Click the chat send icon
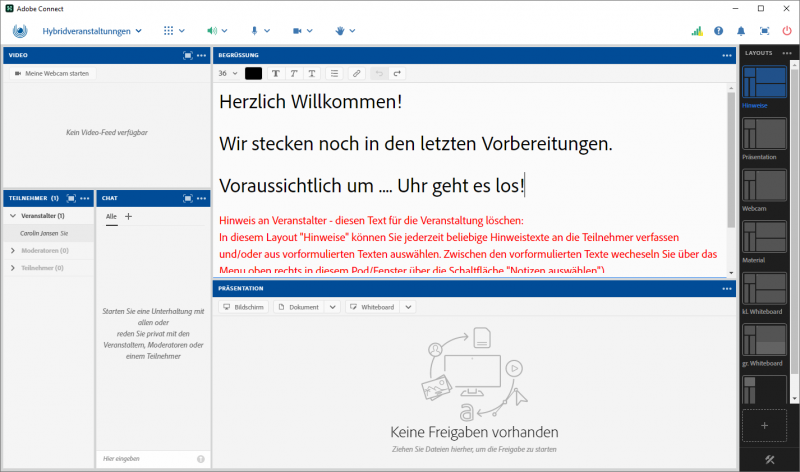 click(x=201, y=459)
